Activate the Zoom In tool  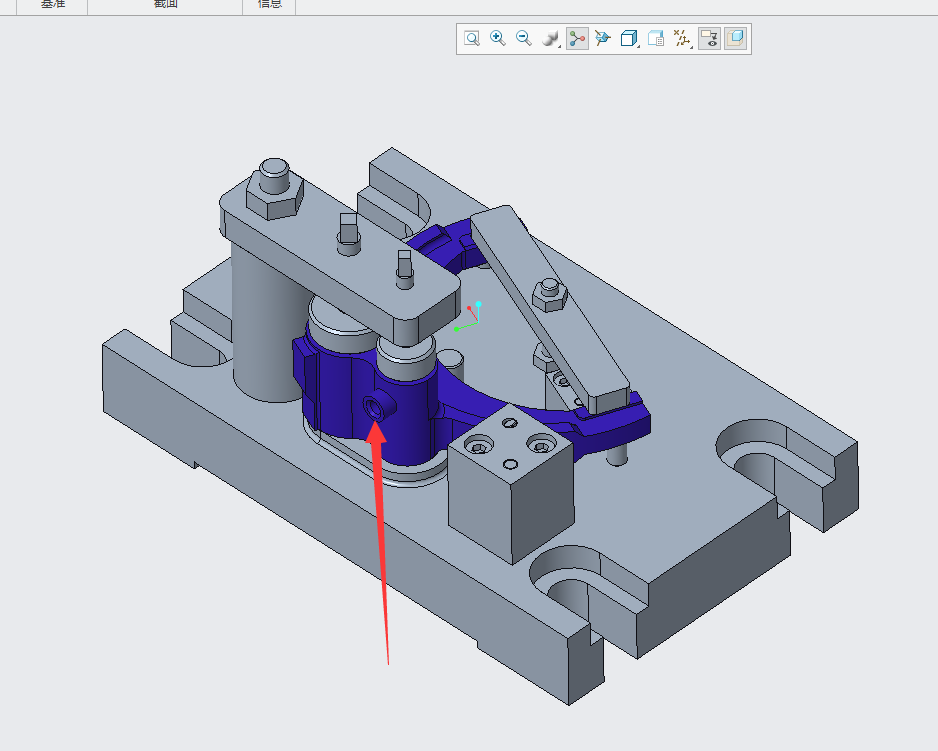point(498,39)
